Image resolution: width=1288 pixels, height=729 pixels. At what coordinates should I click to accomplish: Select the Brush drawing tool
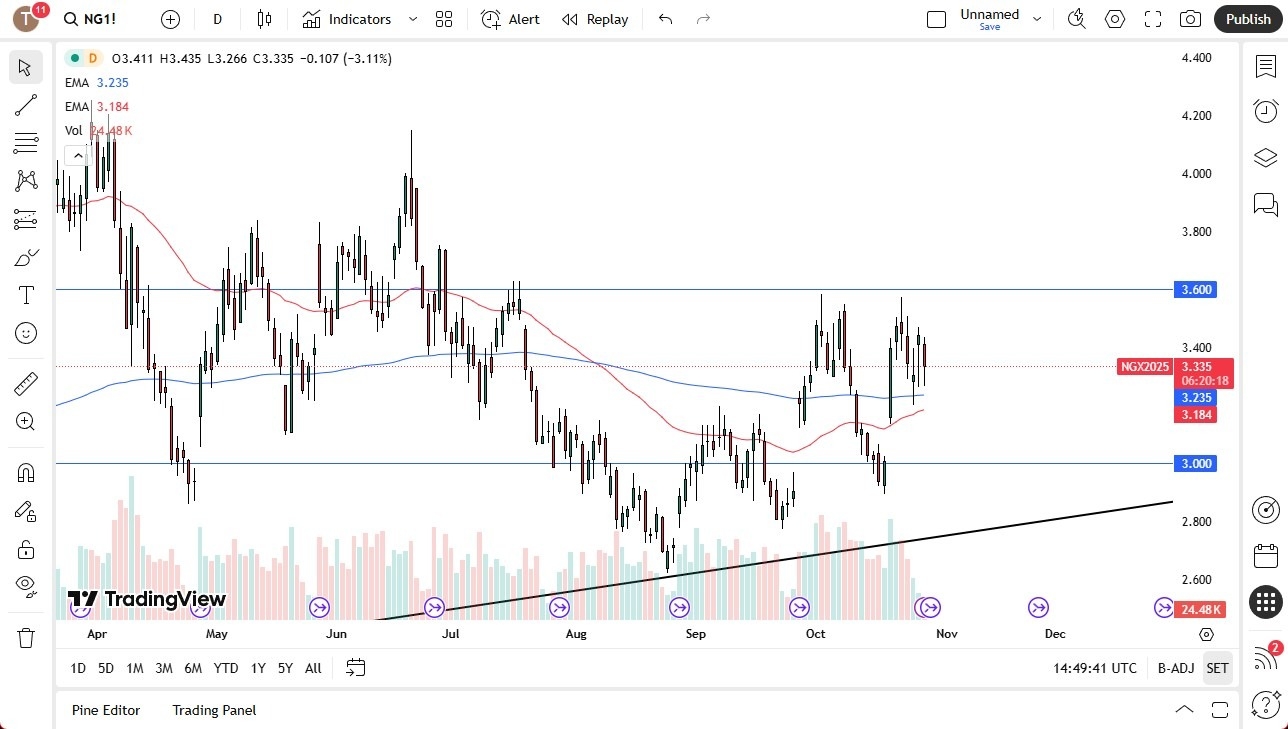coord(26,257)
